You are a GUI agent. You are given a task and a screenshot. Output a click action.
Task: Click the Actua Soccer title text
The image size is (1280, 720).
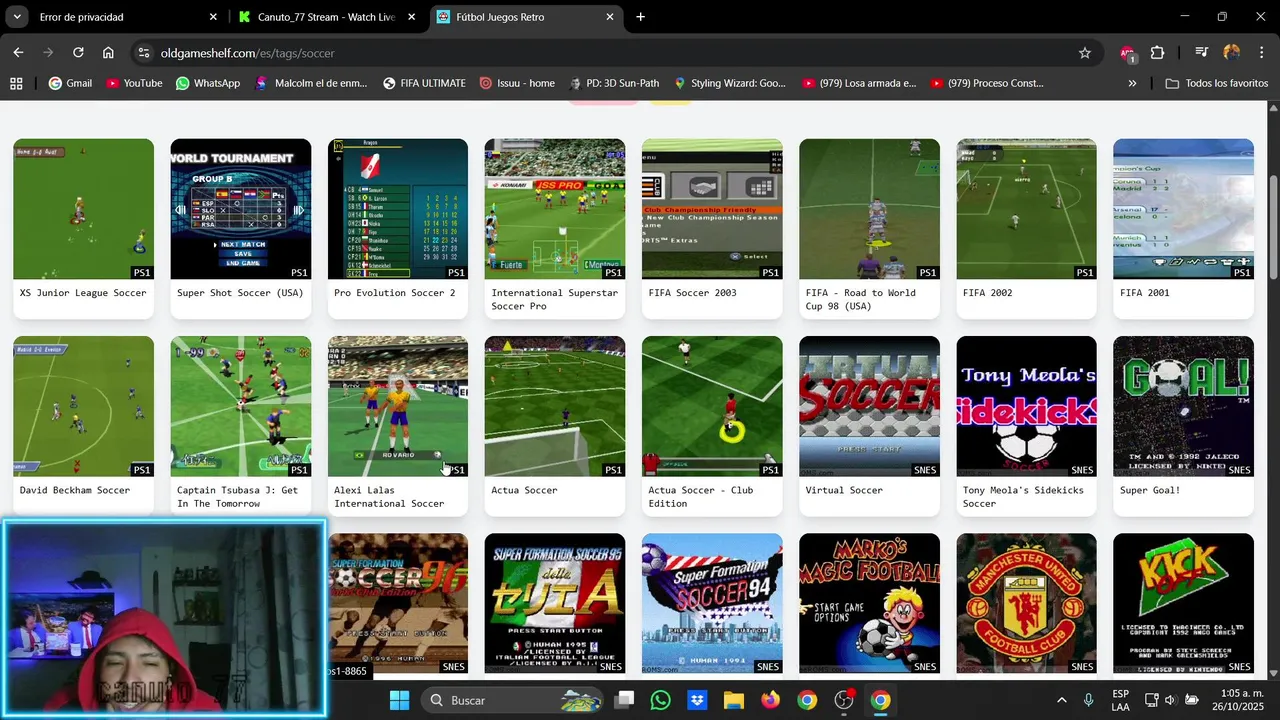click(524, 490)
